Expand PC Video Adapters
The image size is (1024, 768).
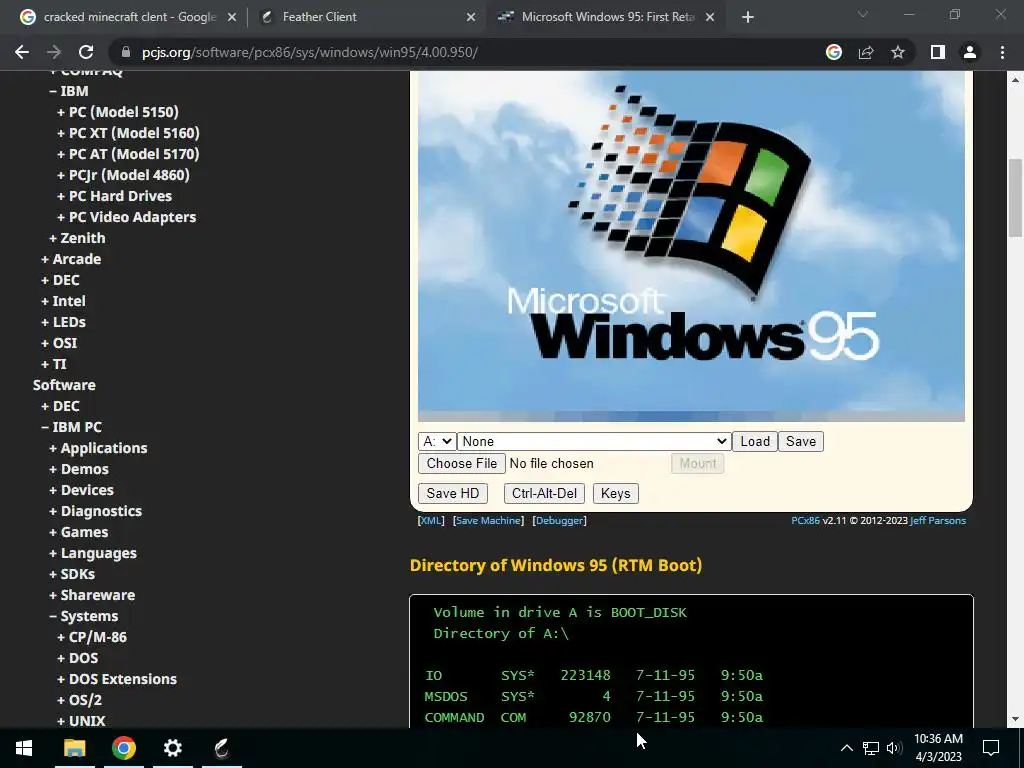[127, 217]
